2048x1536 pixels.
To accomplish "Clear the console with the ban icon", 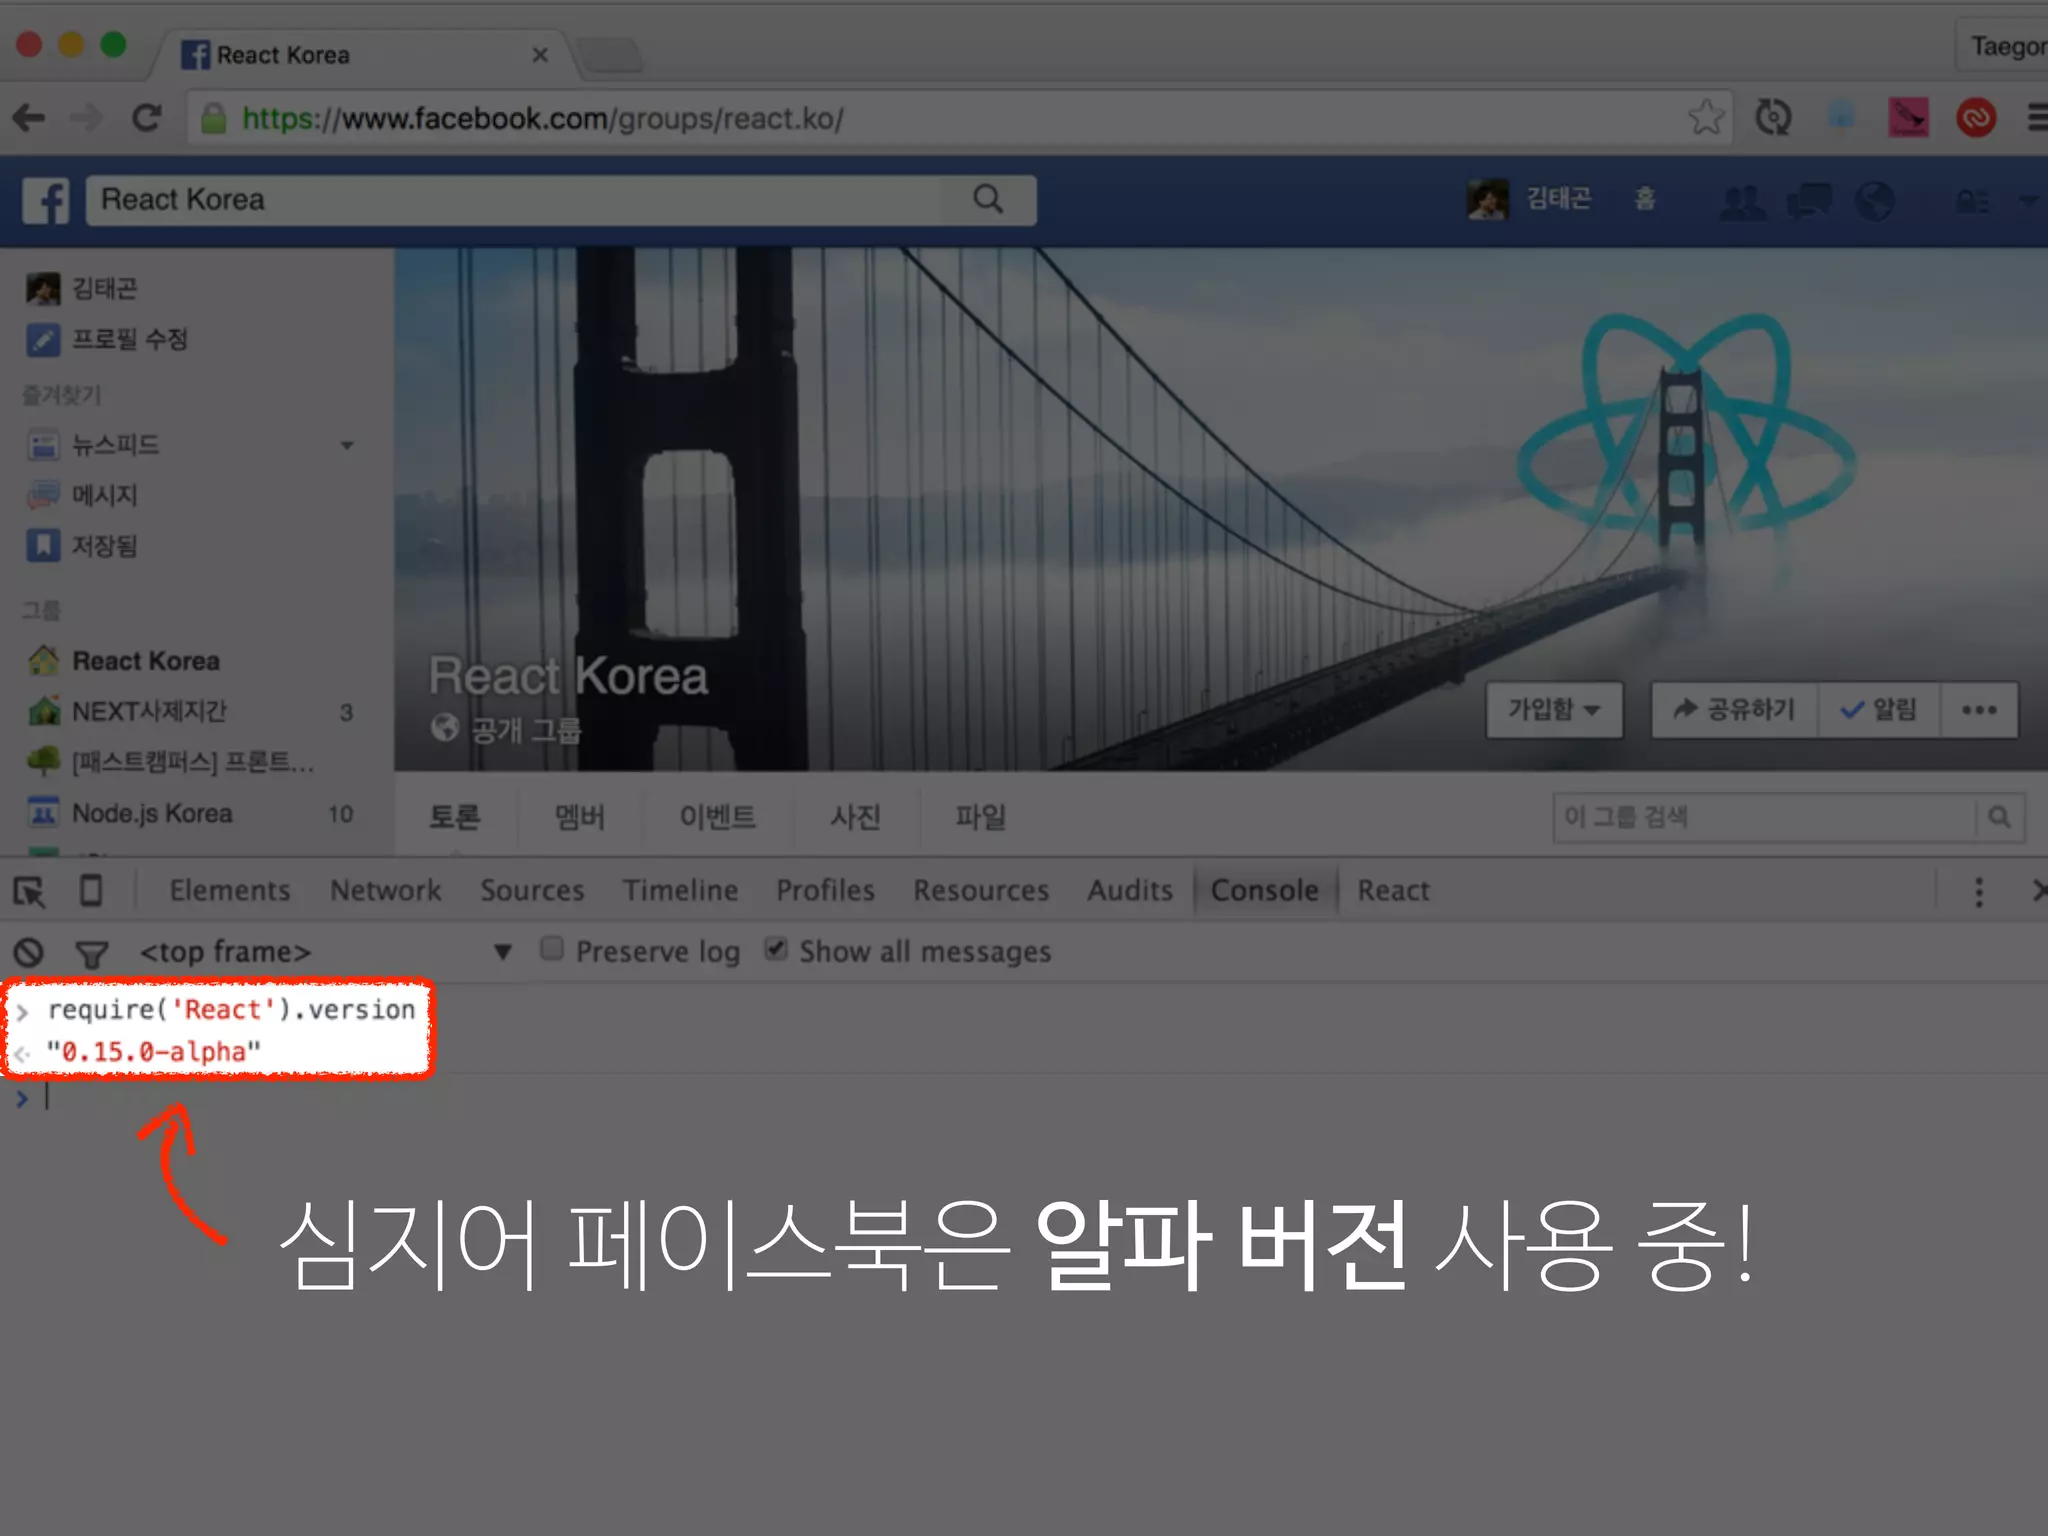I will click(x=28, y=952).
